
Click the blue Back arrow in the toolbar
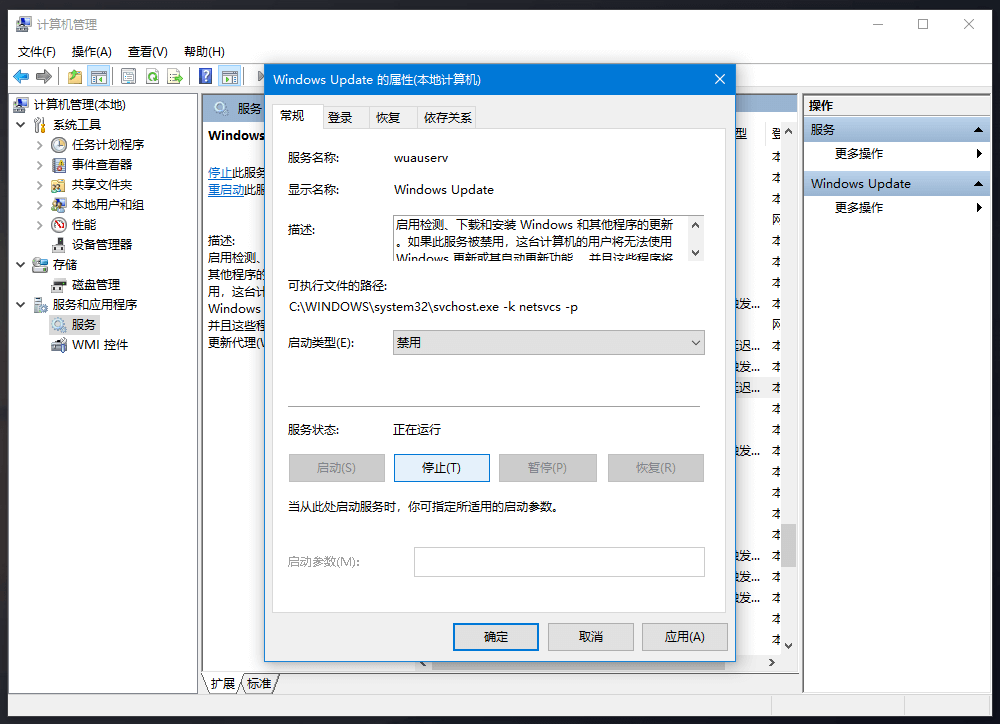tap(21, 77)
